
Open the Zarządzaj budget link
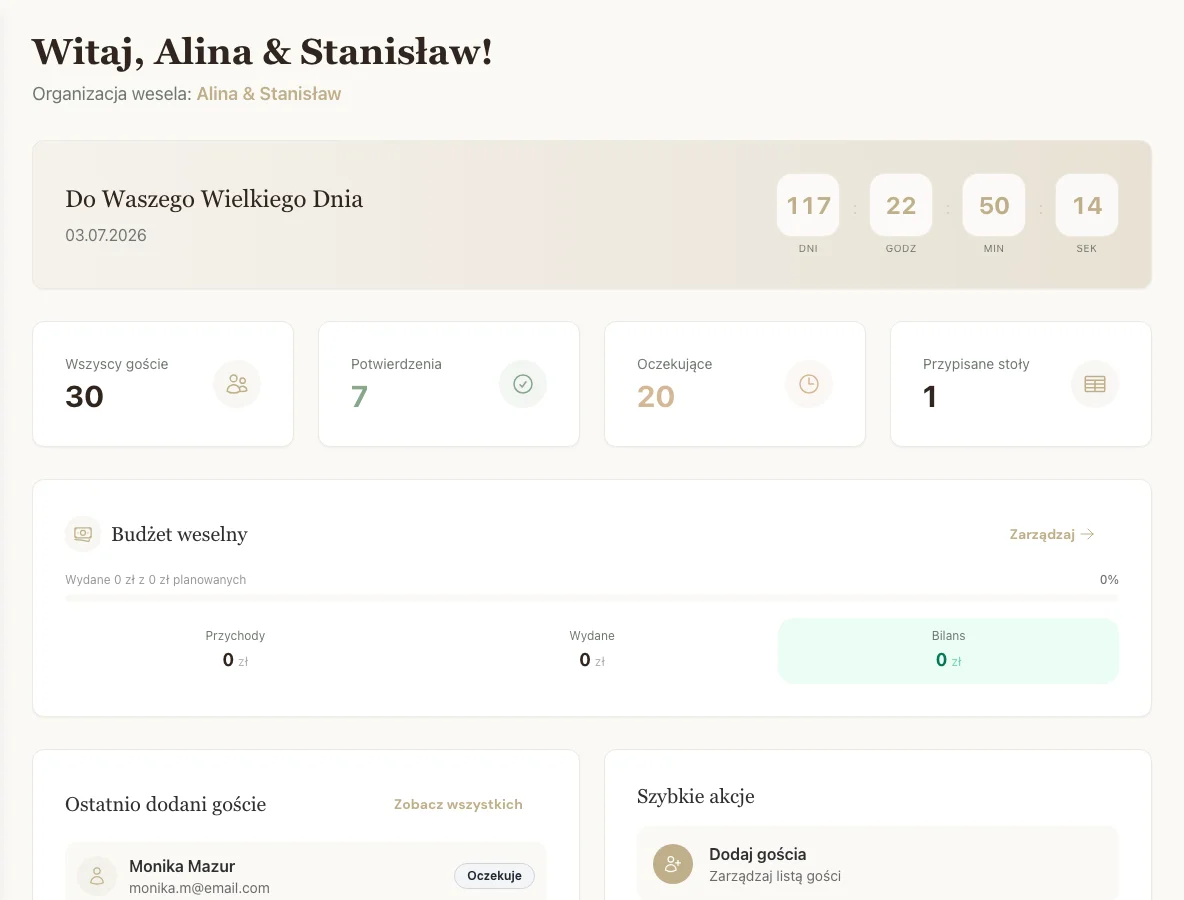[1042, 534]
